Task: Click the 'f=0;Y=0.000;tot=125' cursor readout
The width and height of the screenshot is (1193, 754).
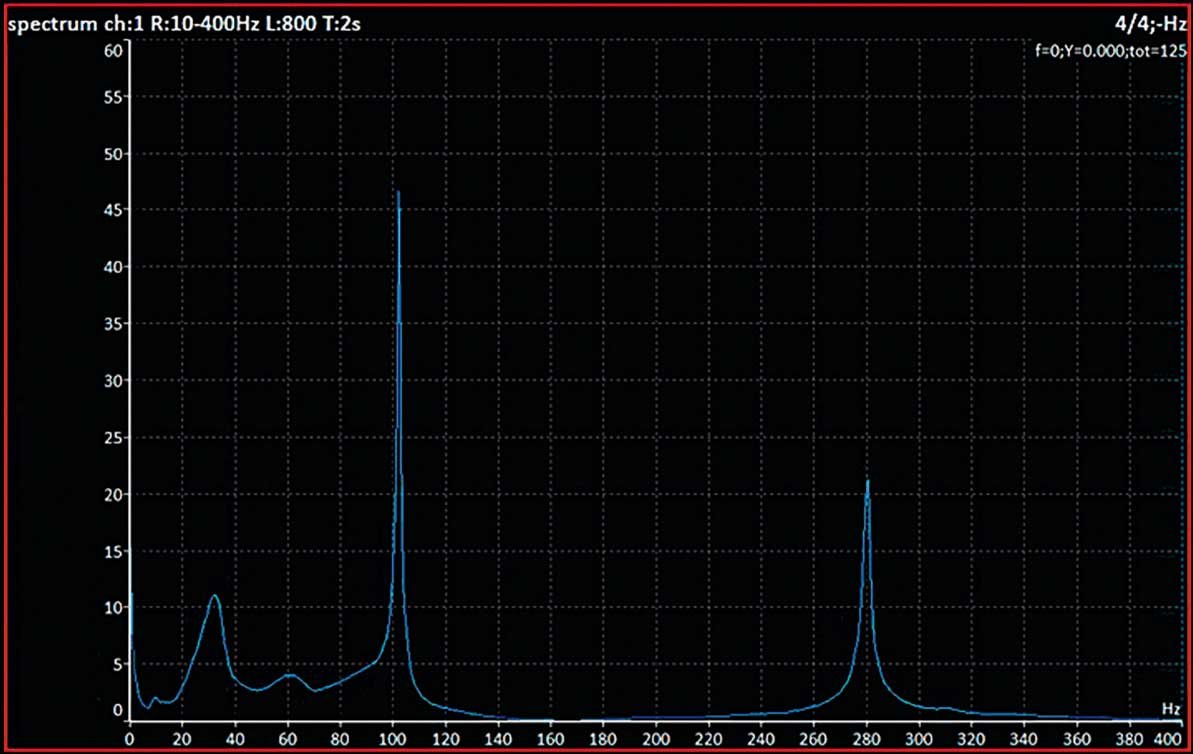Action: tap(1110, 51)
